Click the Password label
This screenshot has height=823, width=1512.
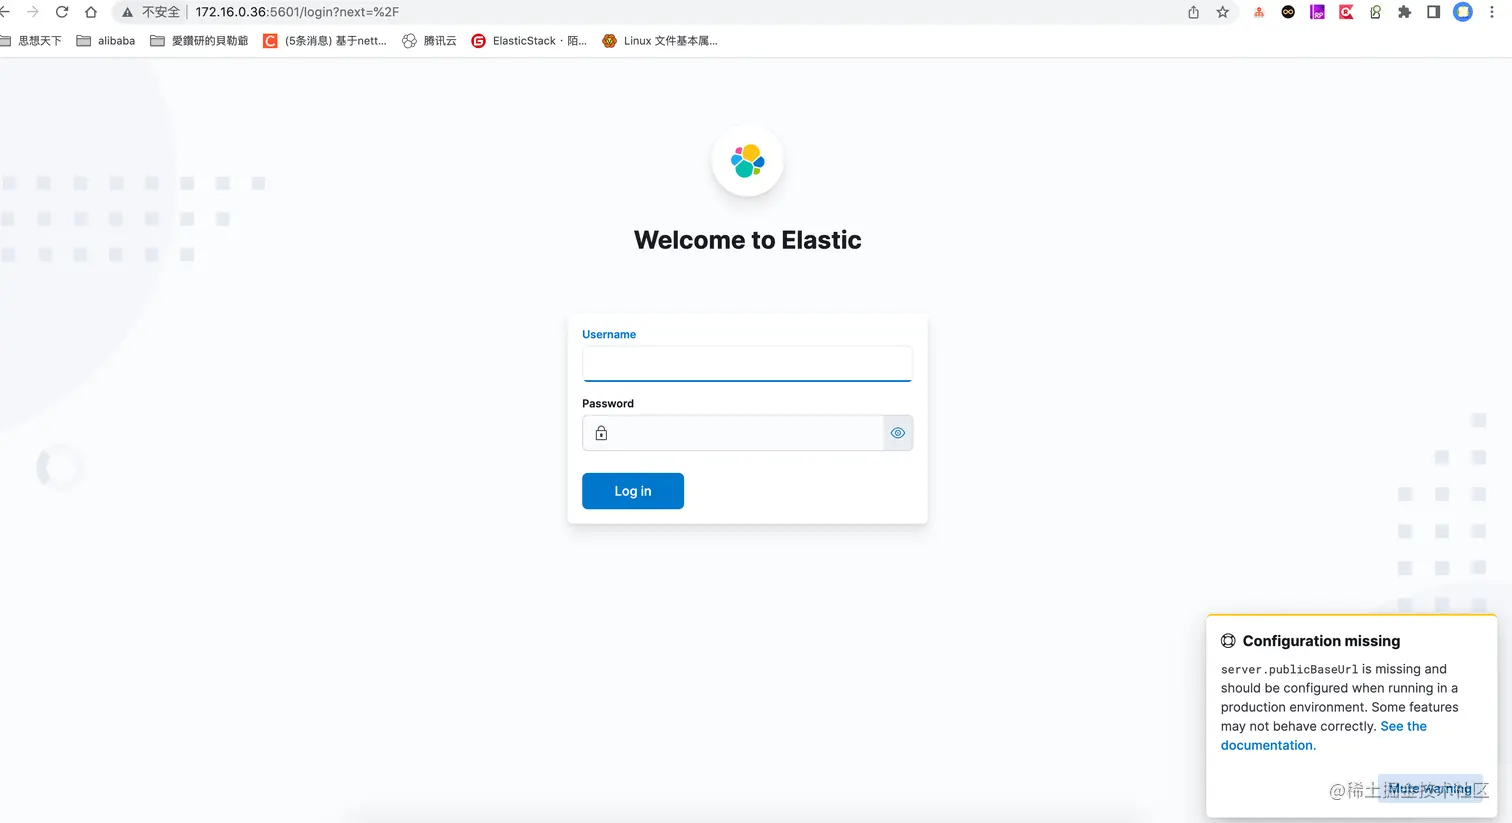(608, 403)
